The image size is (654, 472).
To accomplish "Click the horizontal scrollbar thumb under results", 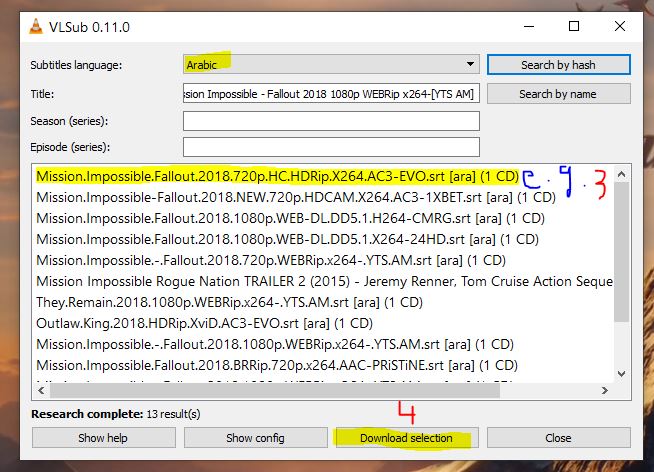I will [x=275, y=391].
